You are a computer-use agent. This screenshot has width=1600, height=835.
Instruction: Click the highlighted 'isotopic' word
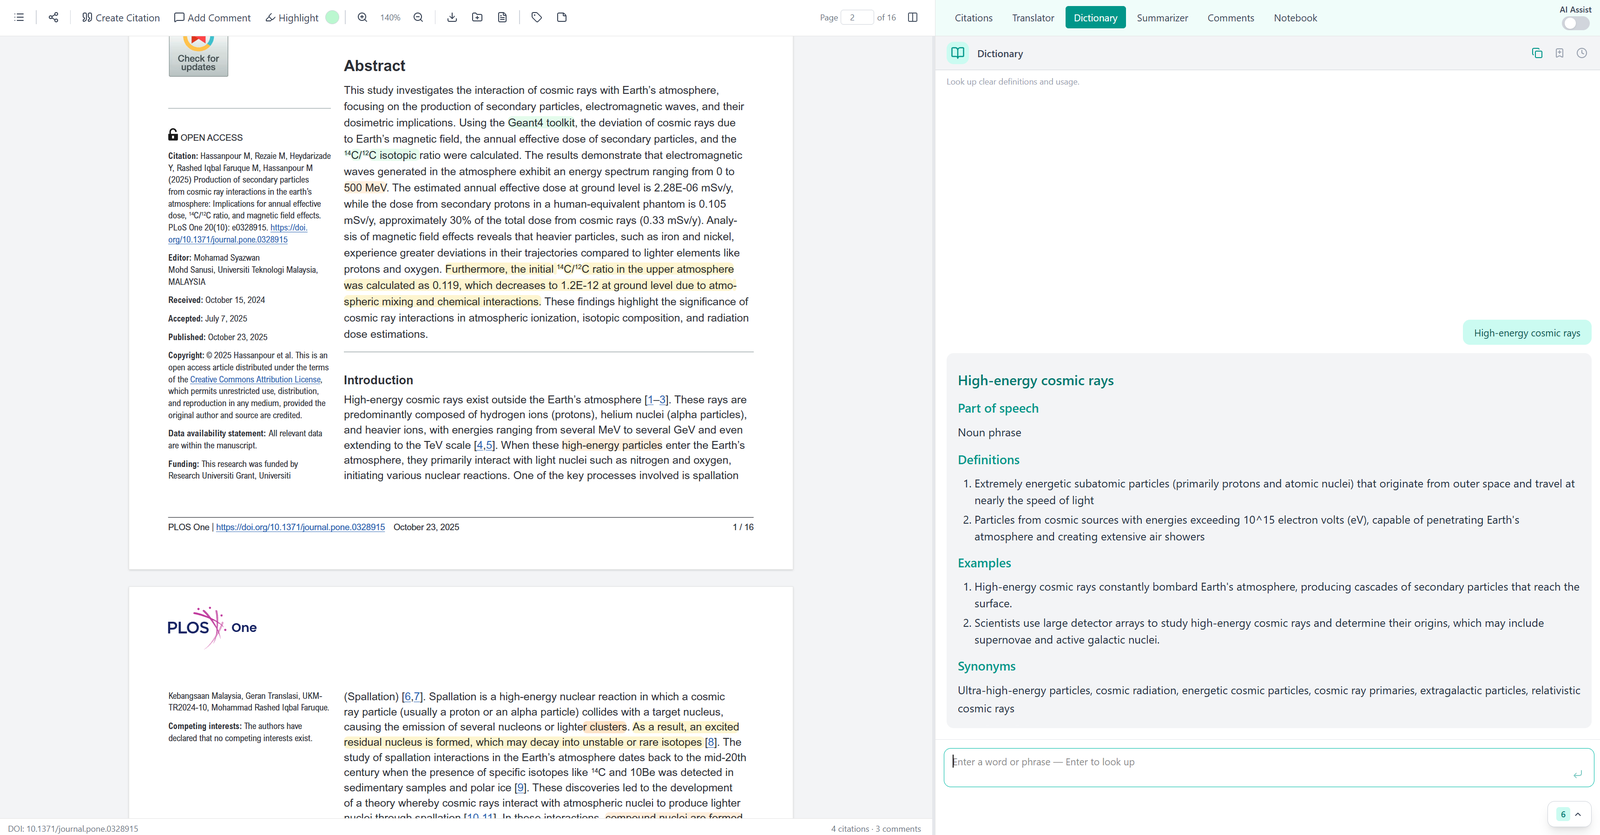(x=398, y=156)
